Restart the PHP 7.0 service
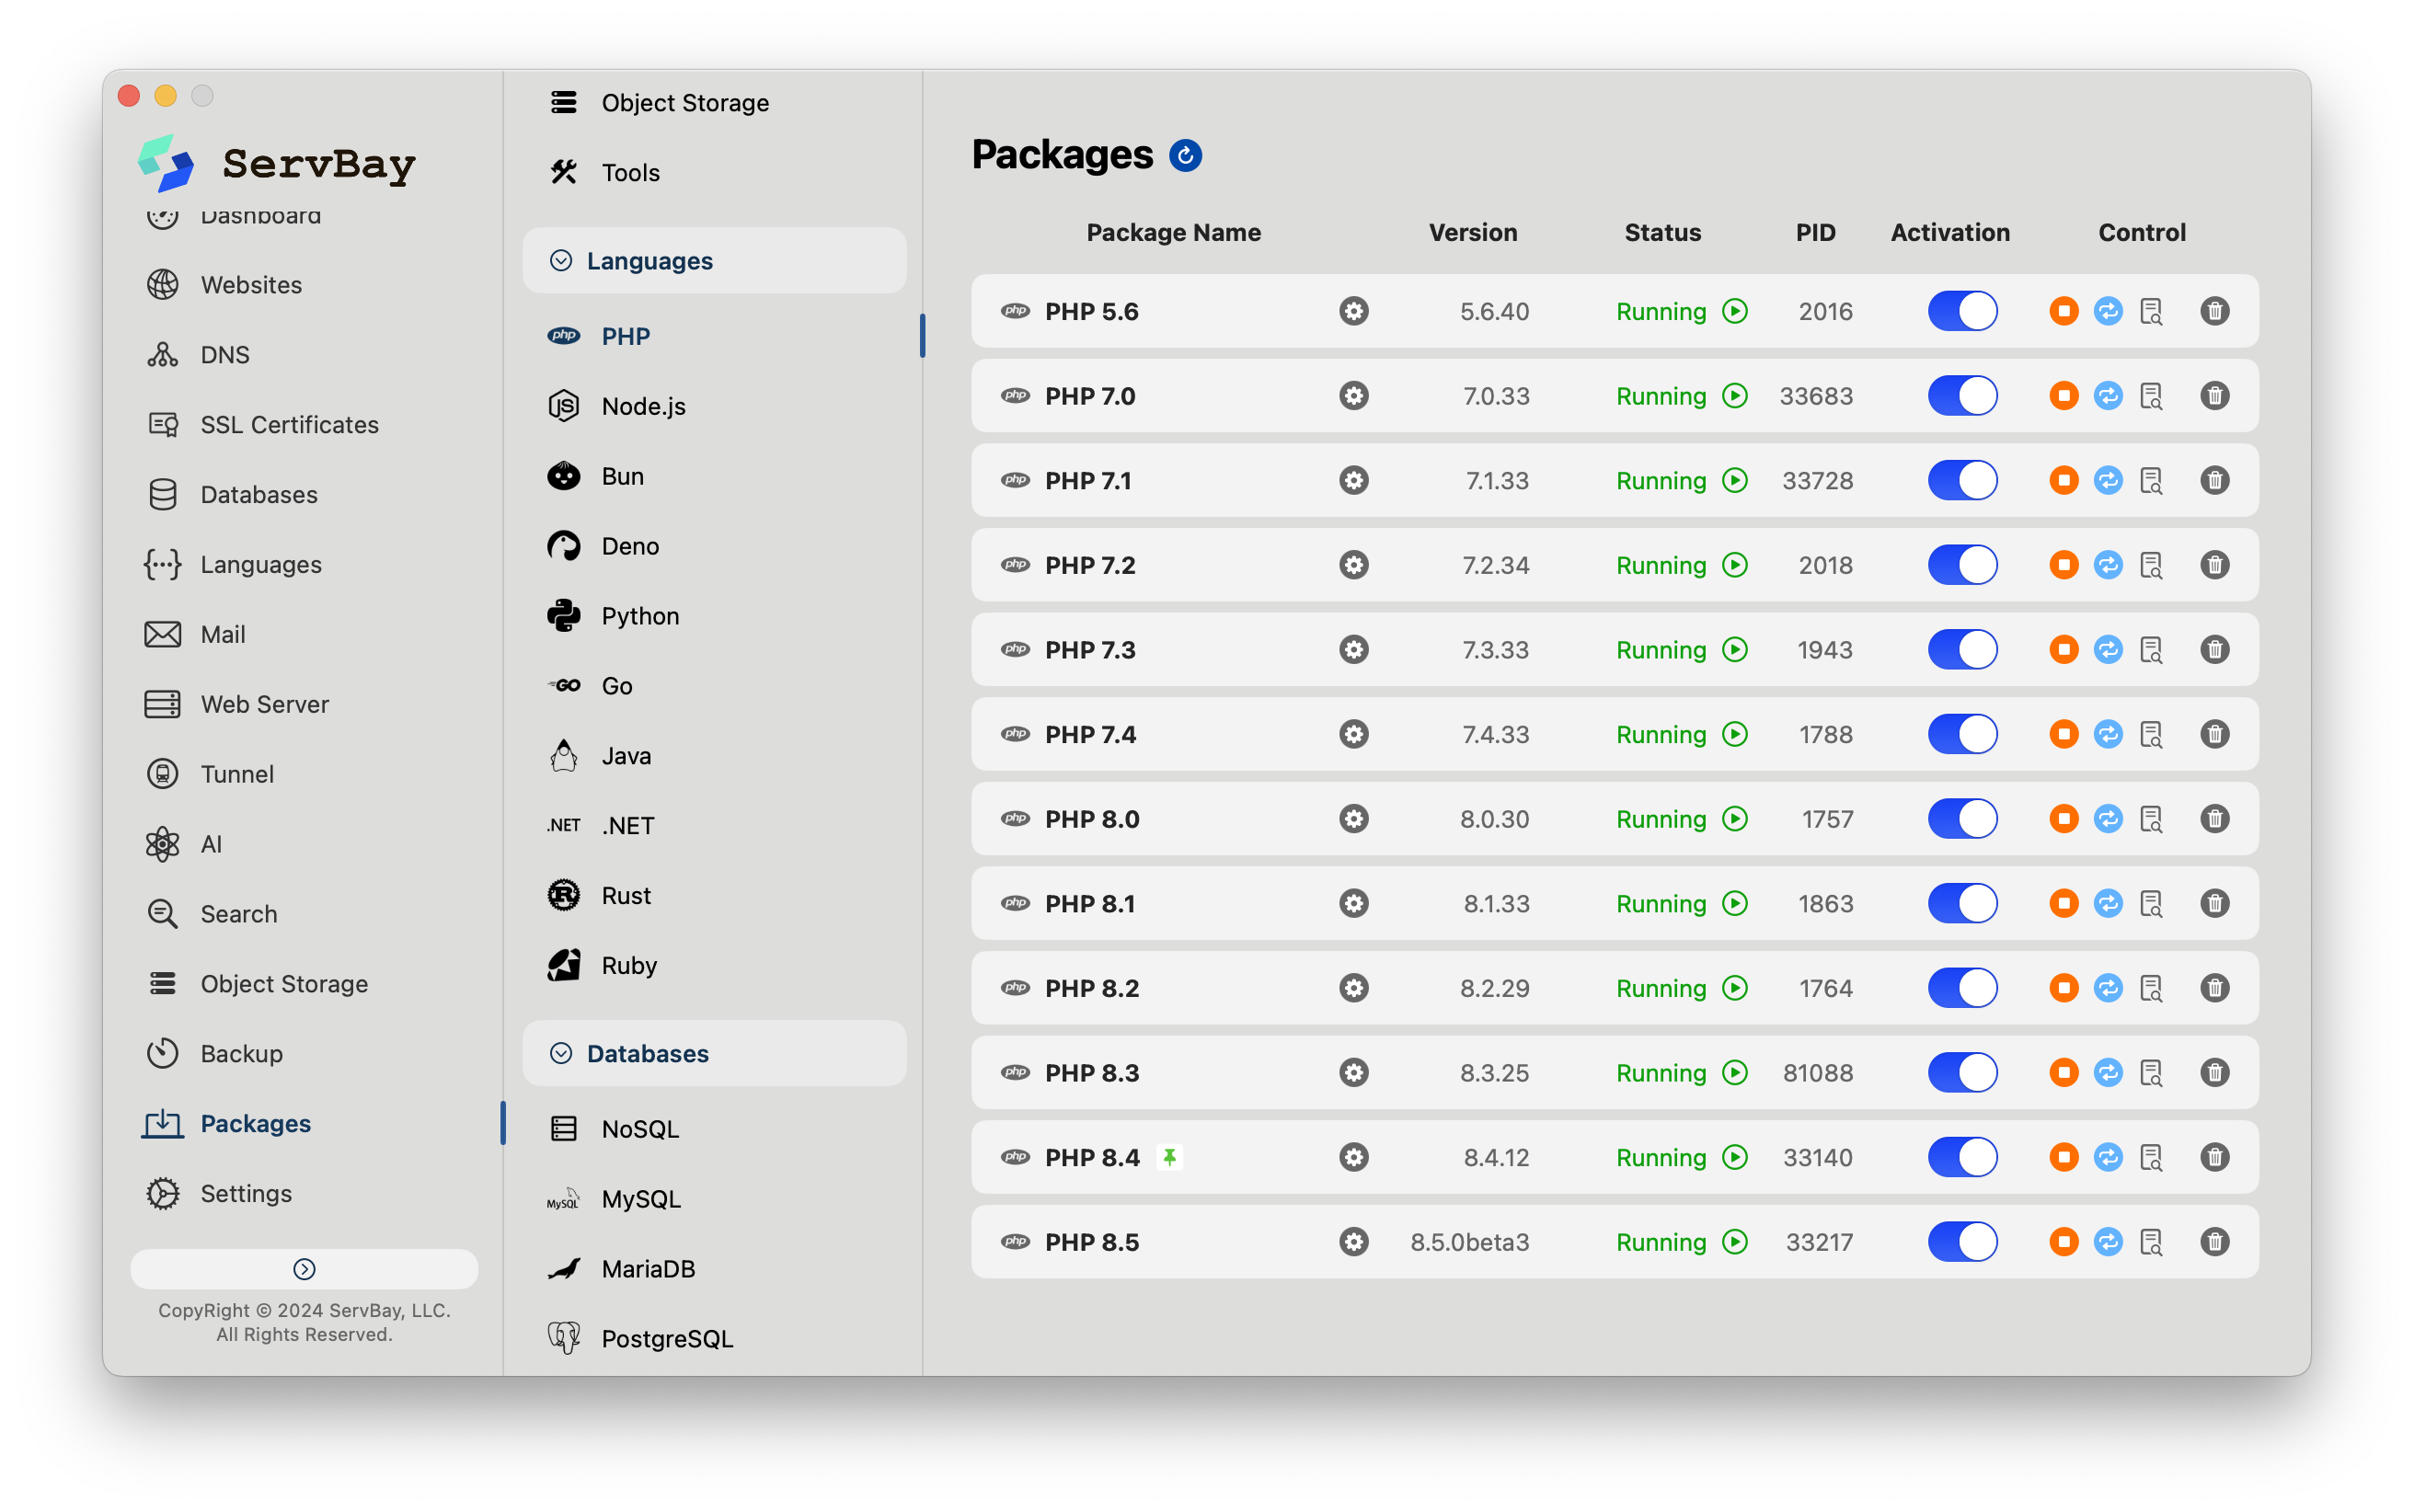2414x1512 pixels. click(x=2108, y=396)
